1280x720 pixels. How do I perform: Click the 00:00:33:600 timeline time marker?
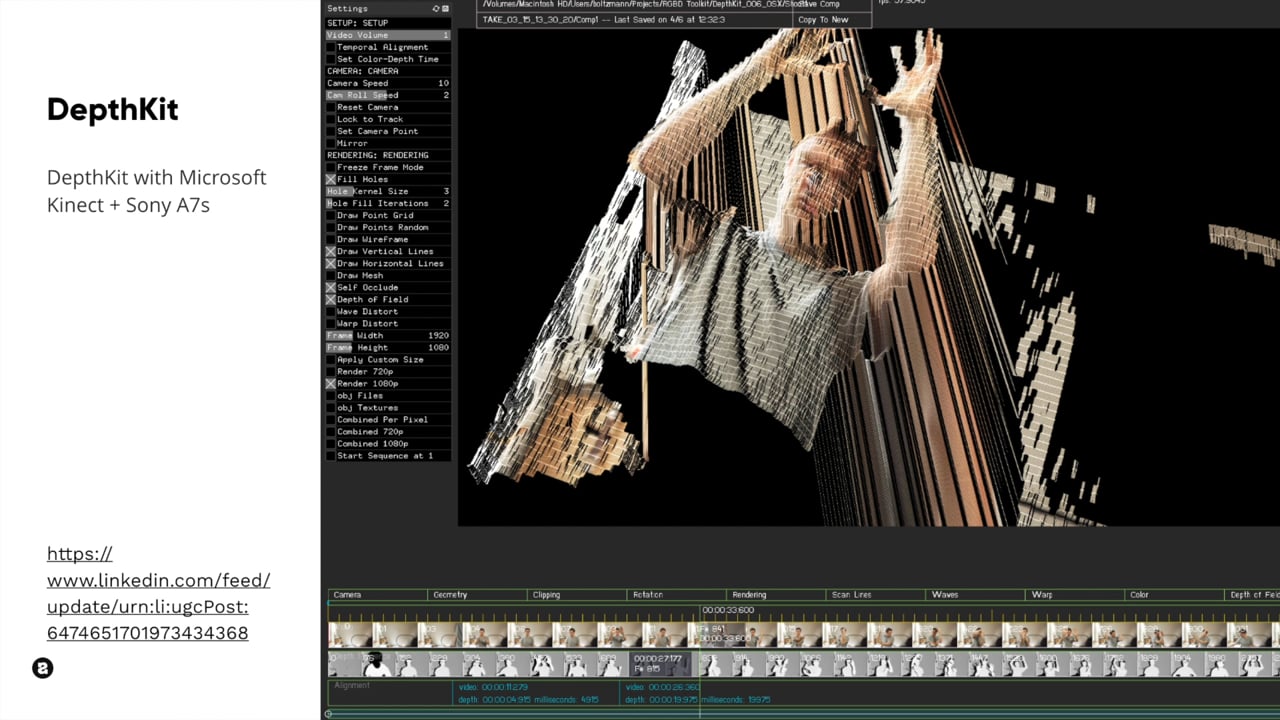coord(728,610)
